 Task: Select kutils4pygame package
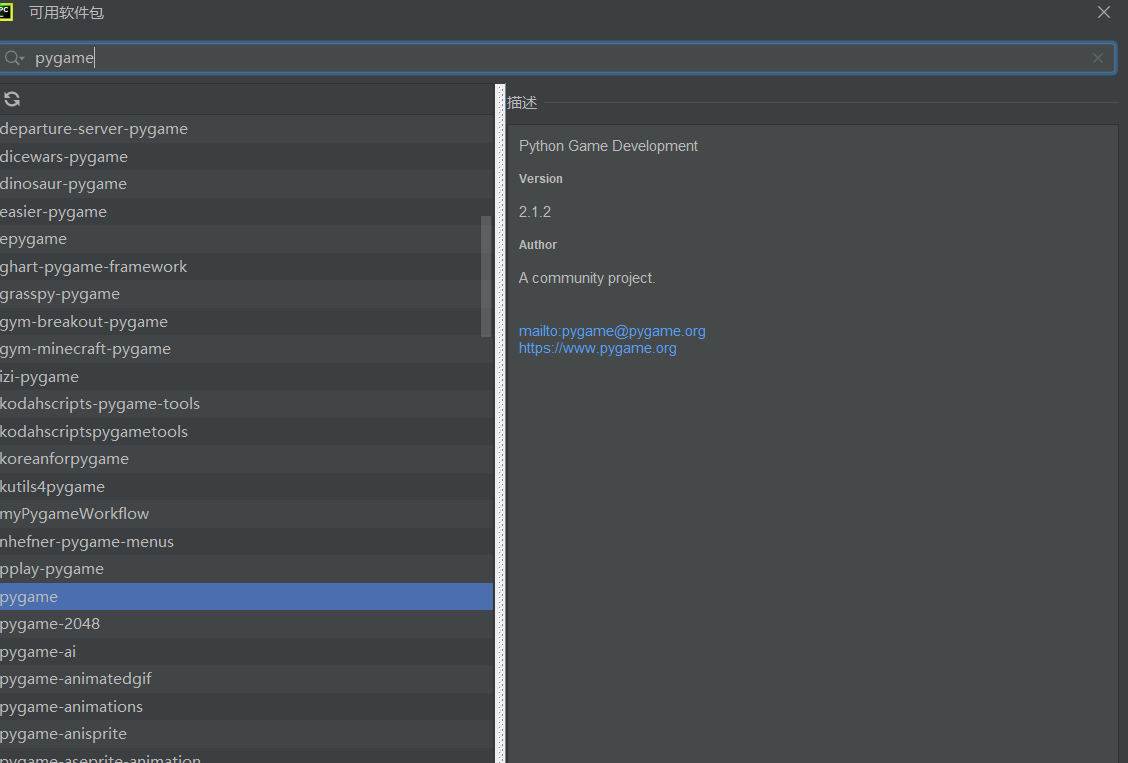pos(247,487)
